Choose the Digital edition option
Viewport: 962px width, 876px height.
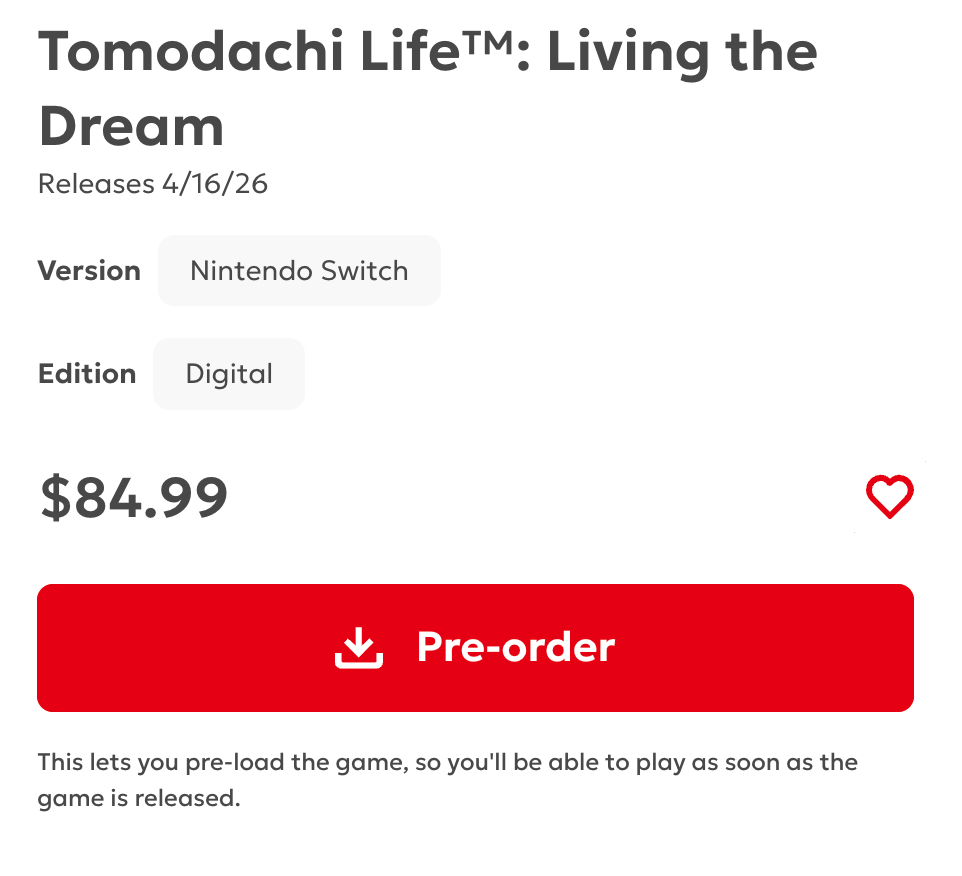[229, 374]
